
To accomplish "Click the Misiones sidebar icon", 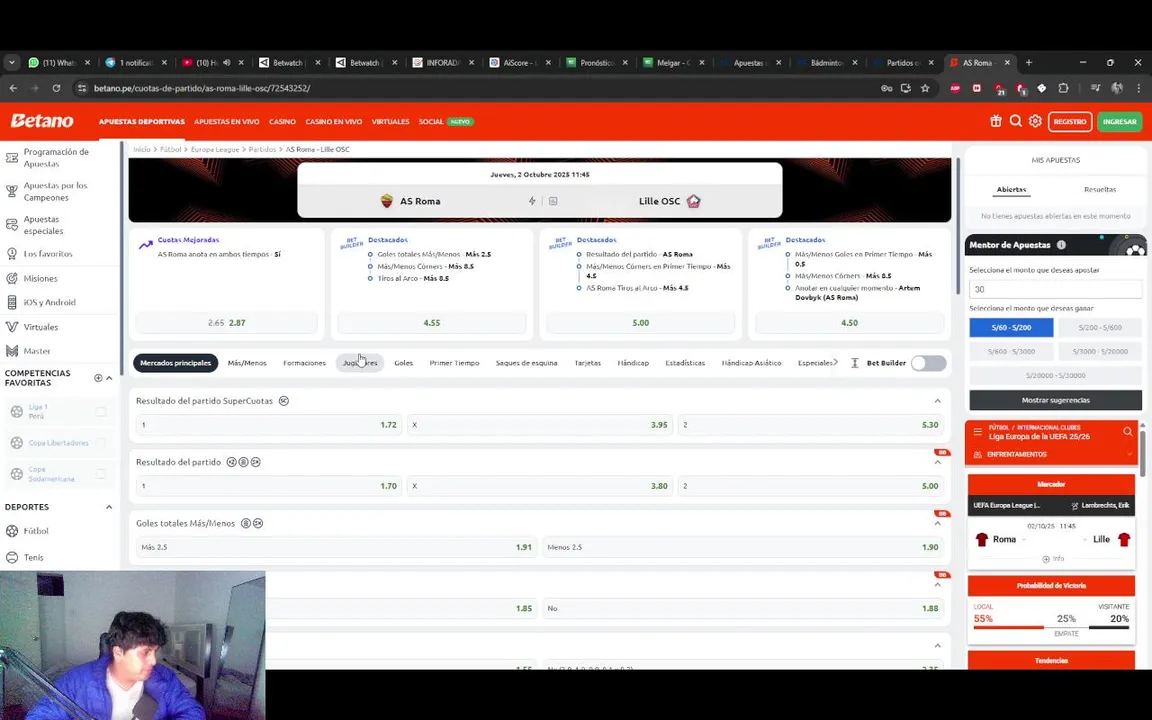I will pos(12,278).
